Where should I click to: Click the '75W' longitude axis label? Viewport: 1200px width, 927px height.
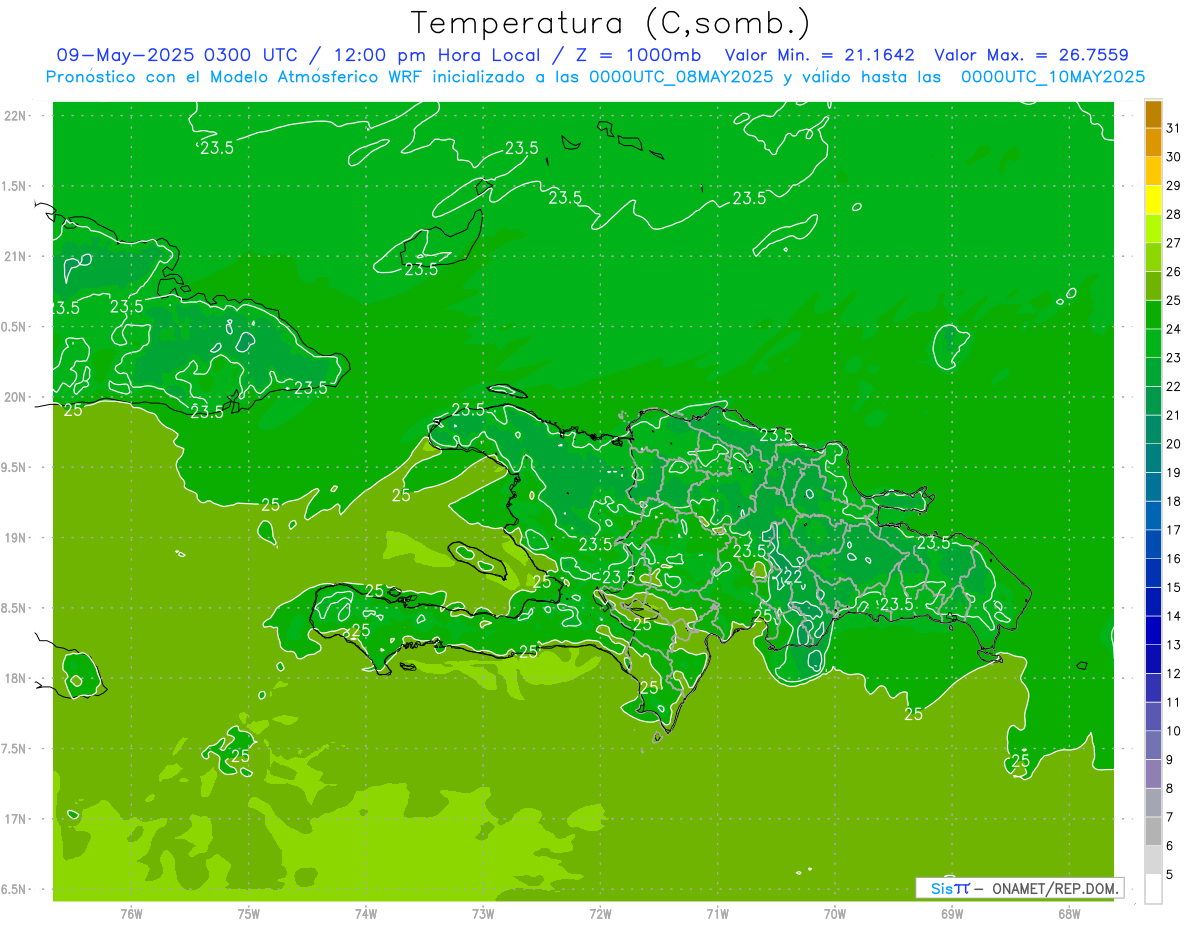point(248,914)
